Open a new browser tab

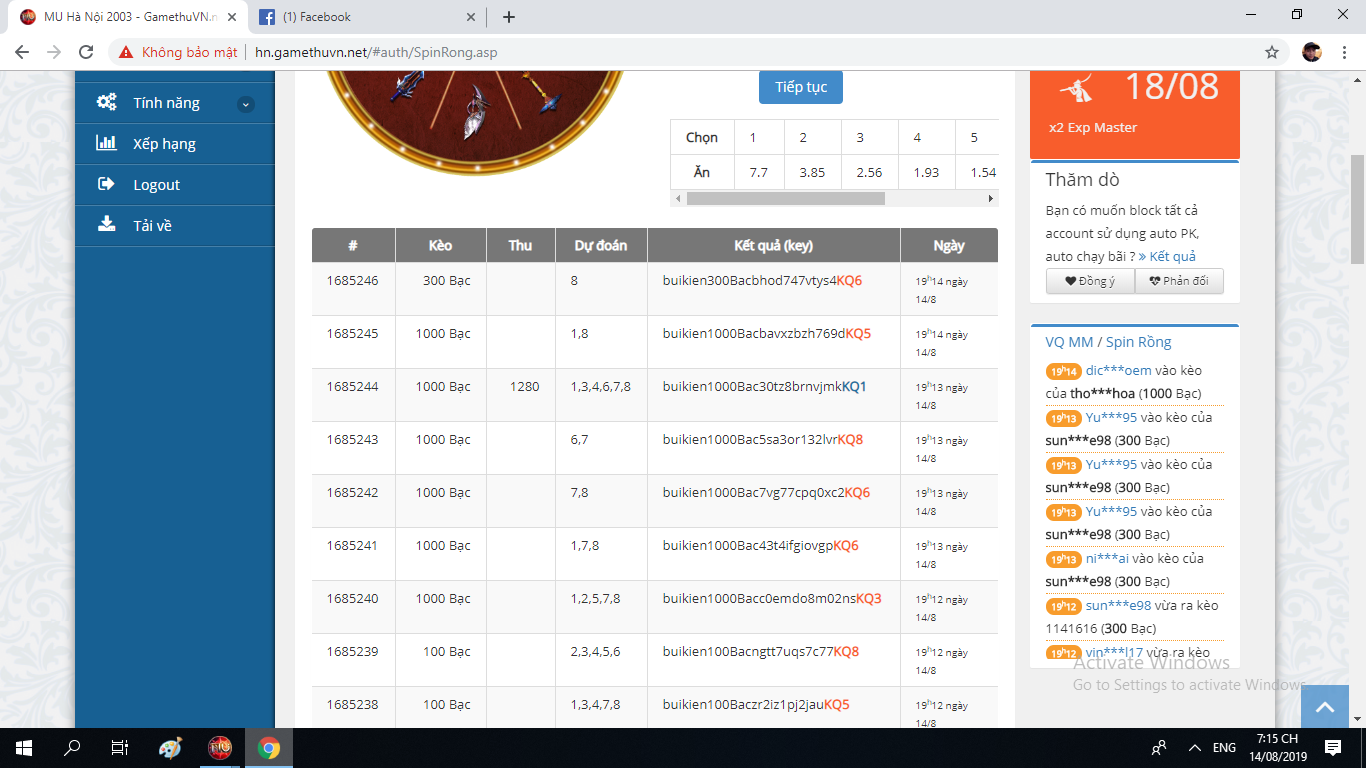coord(509,17)
